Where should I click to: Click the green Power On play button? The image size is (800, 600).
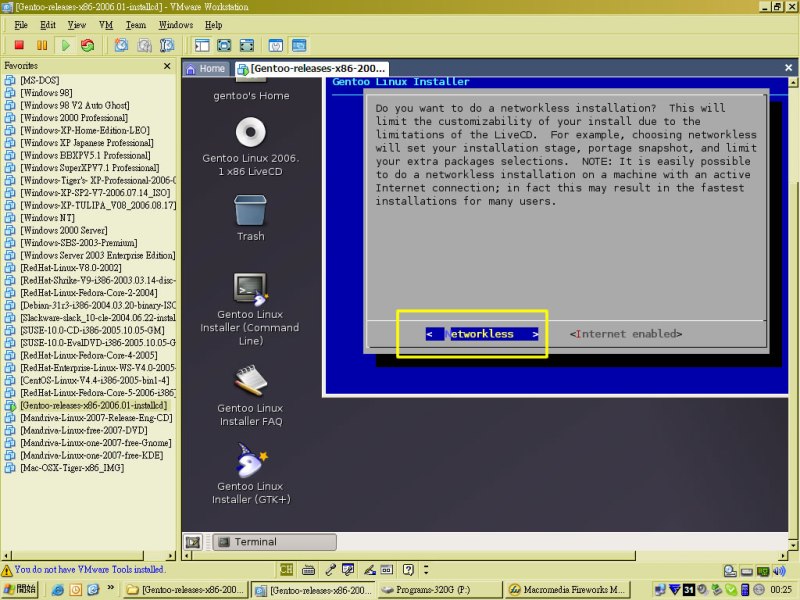[65, 45]
